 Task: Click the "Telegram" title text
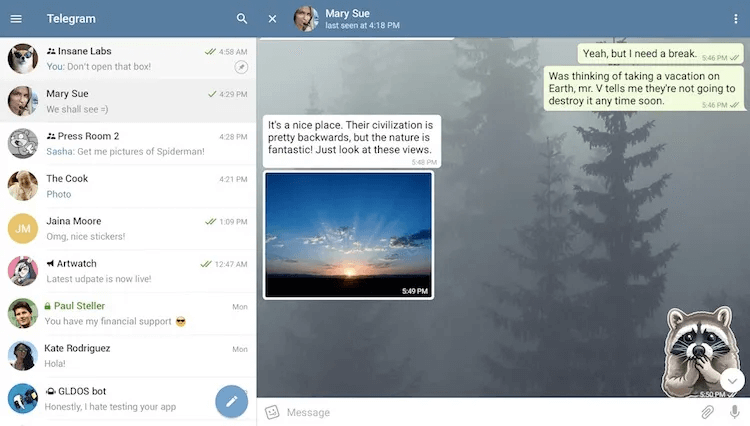pyautogui.click(x=71, y=19)
